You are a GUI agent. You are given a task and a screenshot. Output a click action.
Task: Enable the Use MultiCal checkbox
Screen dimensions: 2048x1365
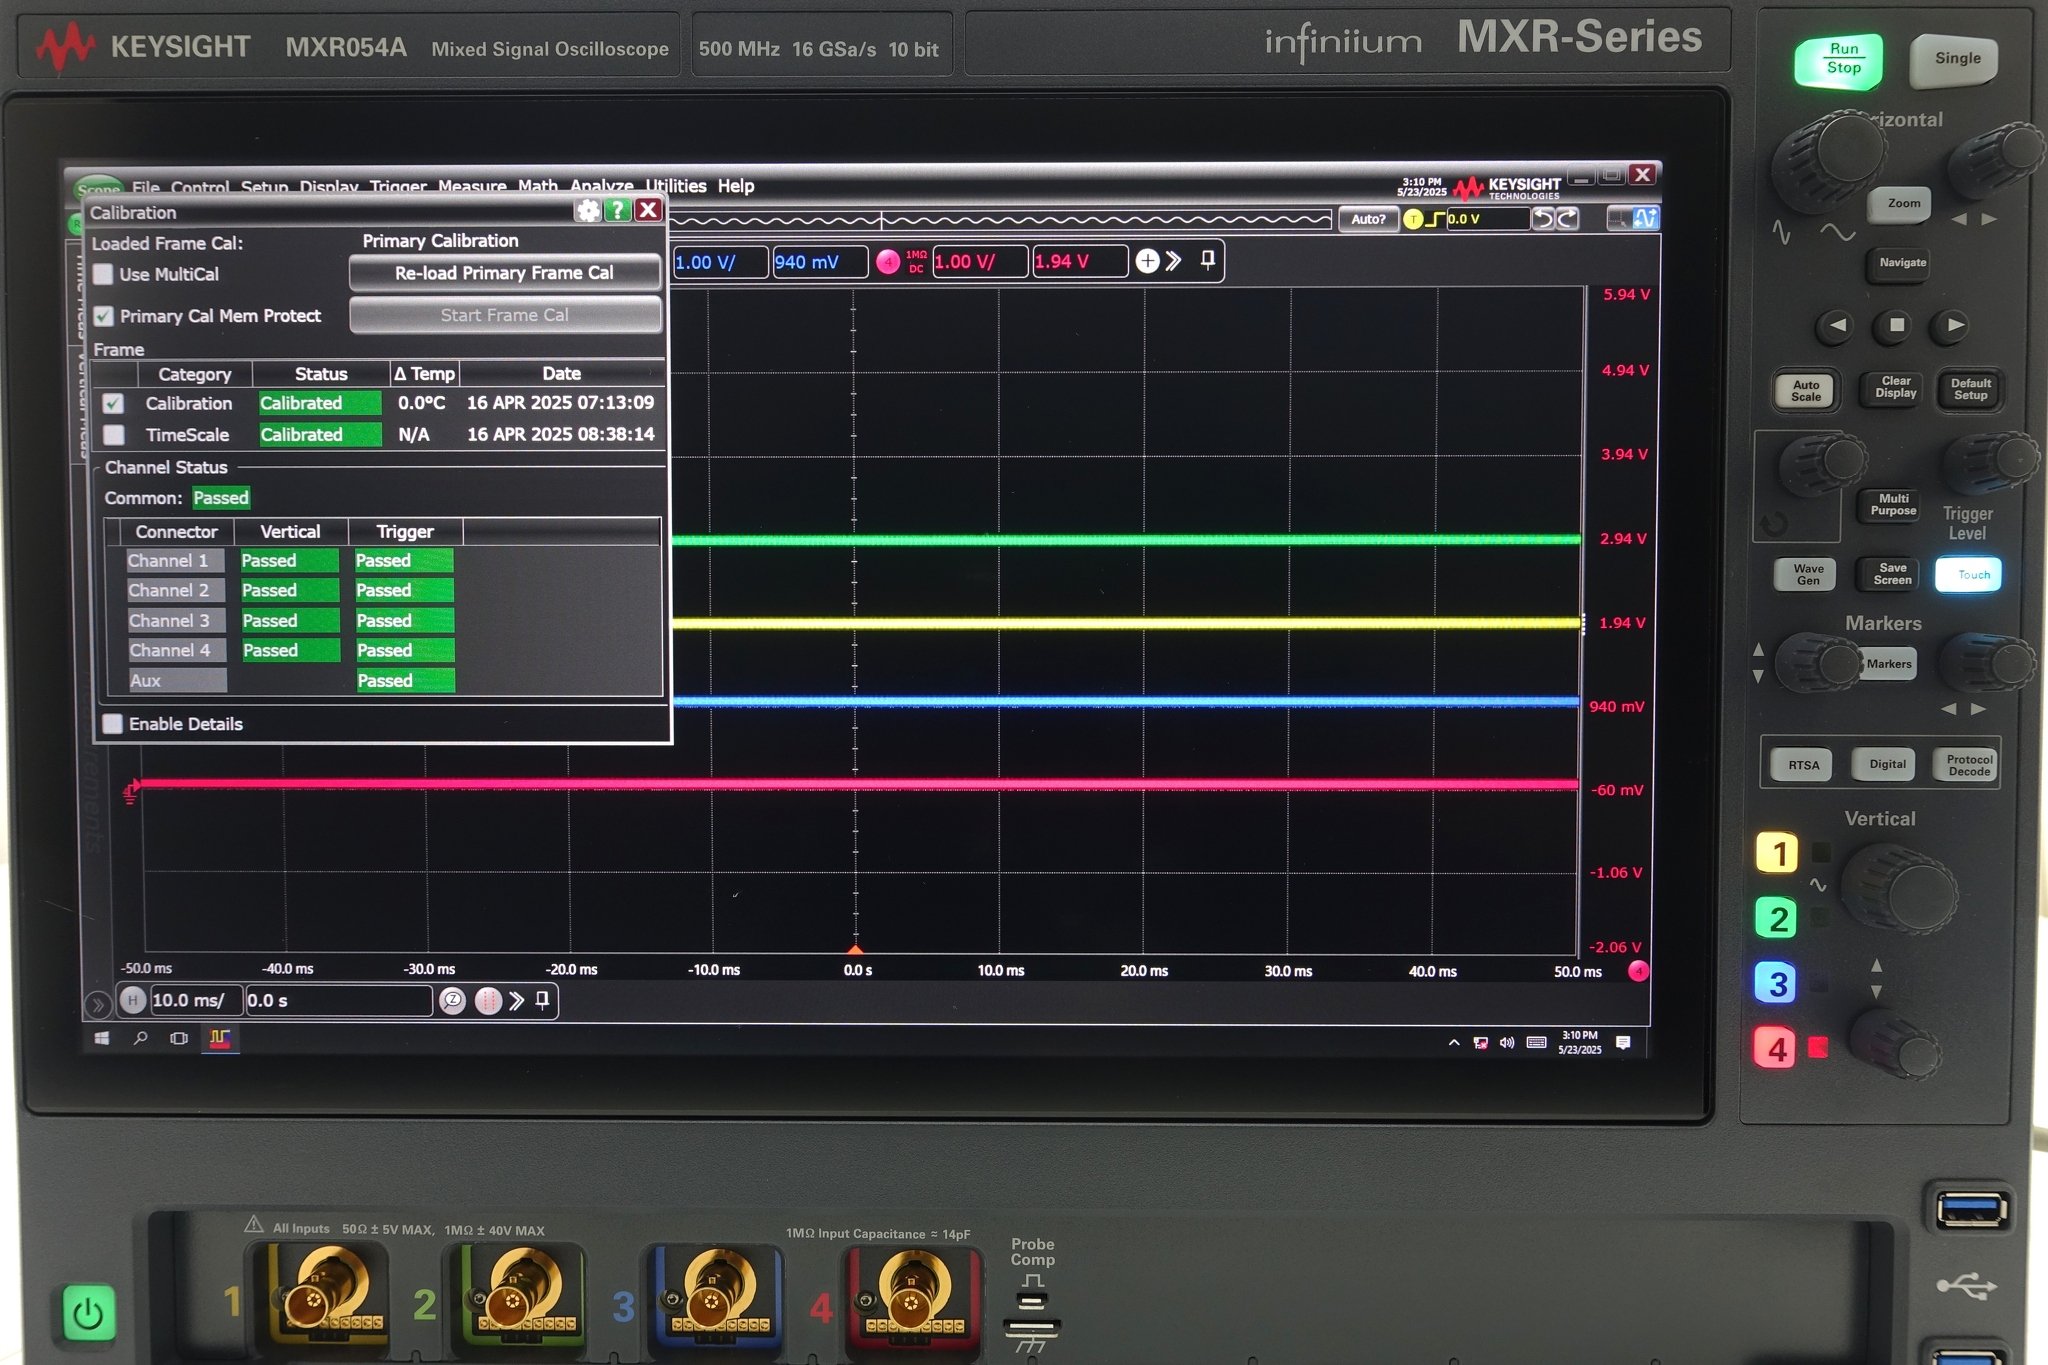pos(103,274)
